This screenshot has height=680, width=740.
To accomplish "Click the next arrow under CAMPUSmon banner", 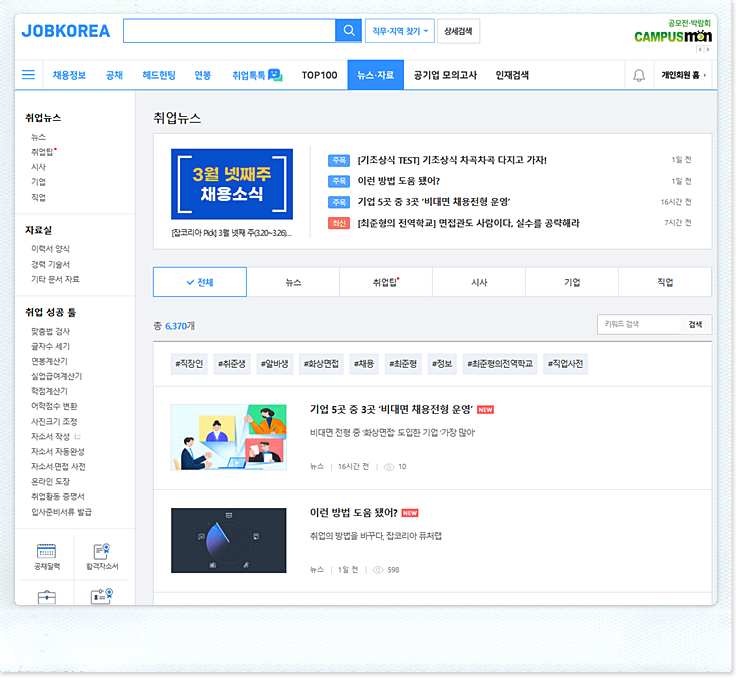I will click(x=707, y=49).
